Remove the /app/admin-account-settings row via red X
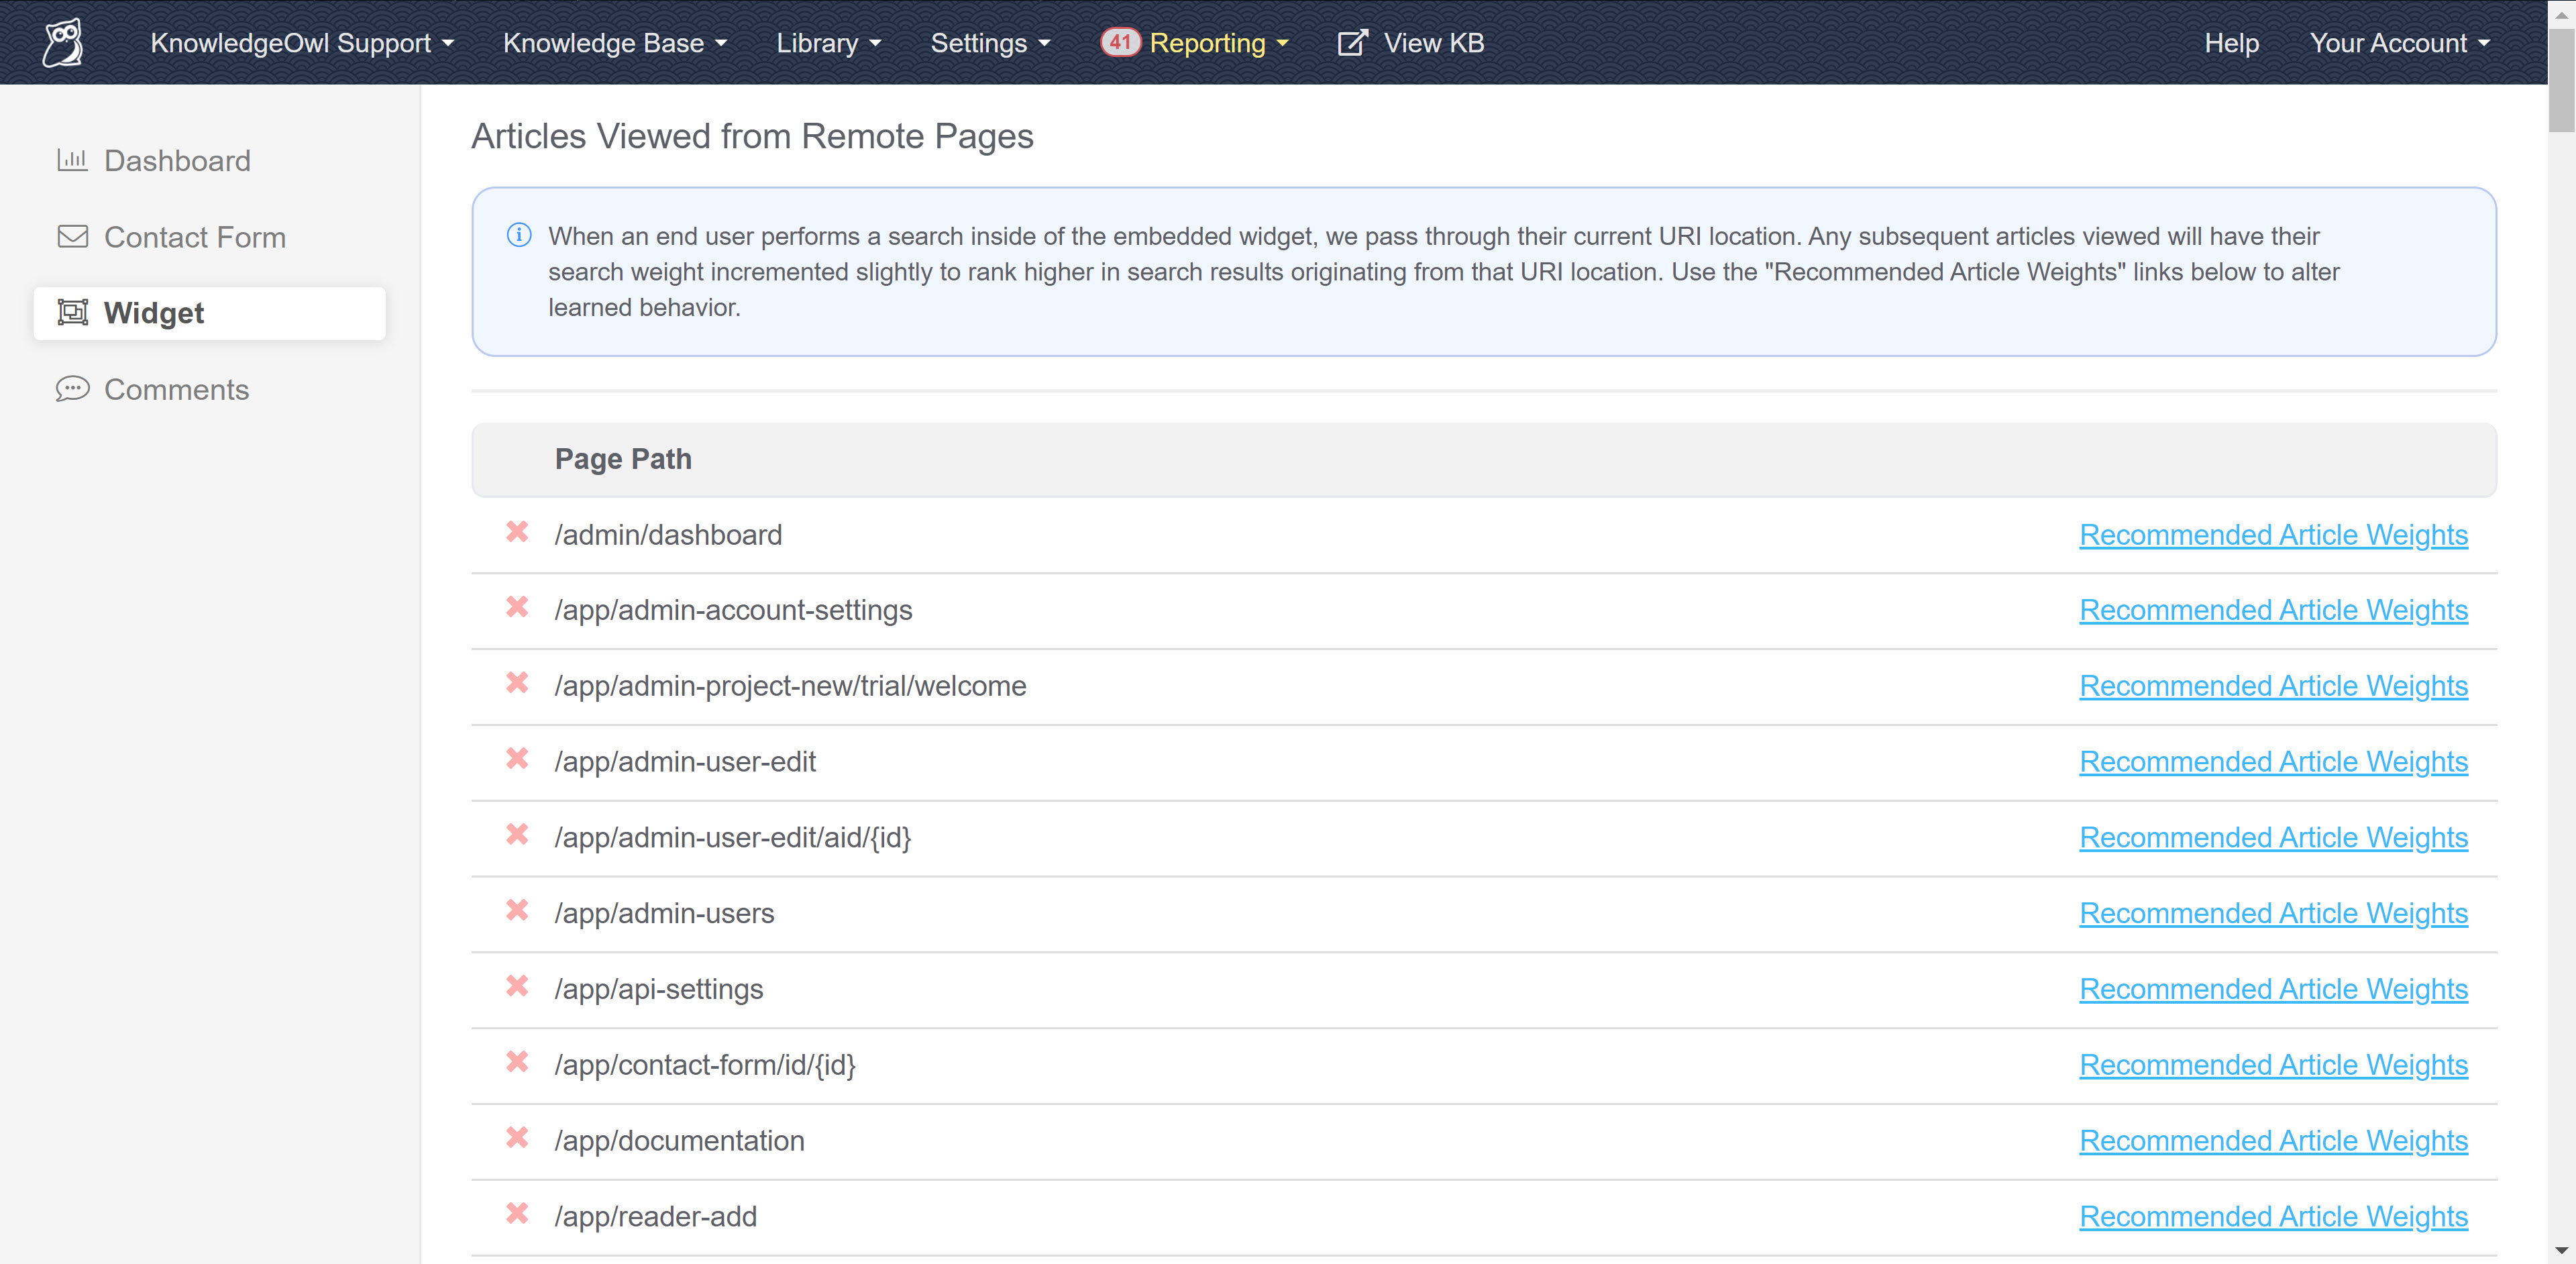This screenshot has width=2576, height=1264. (517, 608)
